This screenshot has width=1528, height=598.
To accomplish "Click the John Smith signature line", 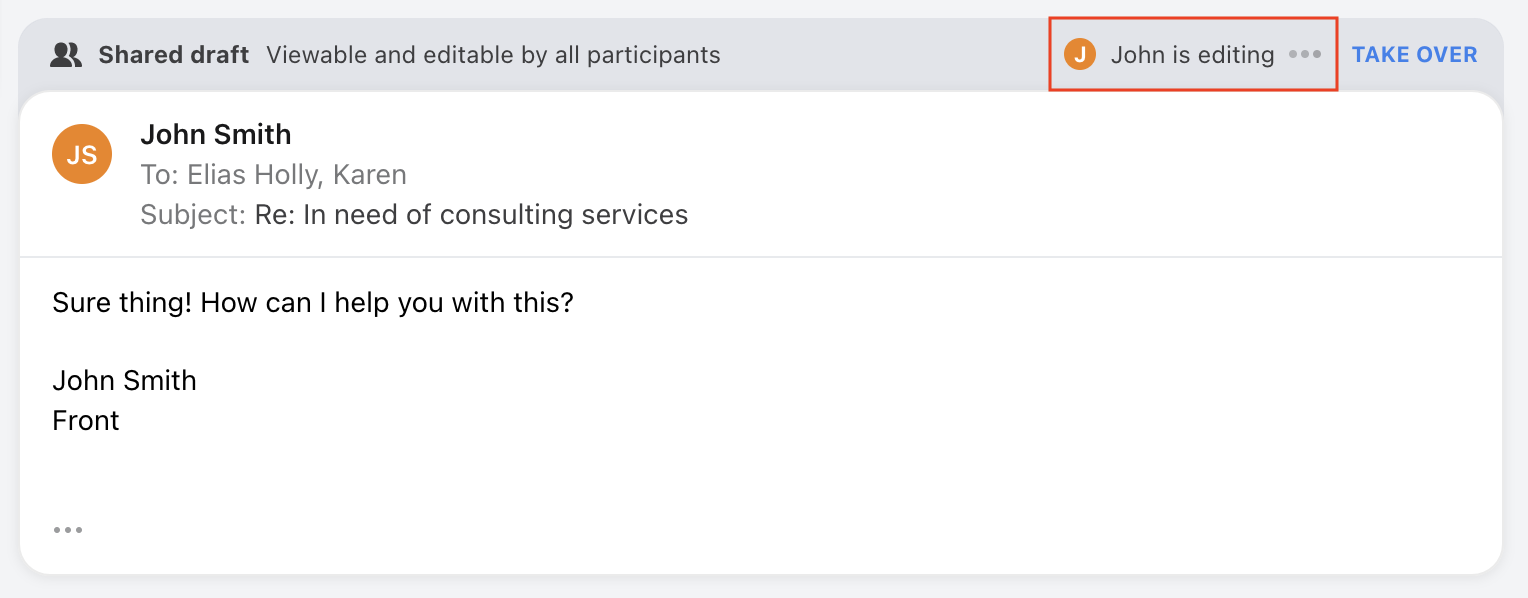I will pos(124,381).
